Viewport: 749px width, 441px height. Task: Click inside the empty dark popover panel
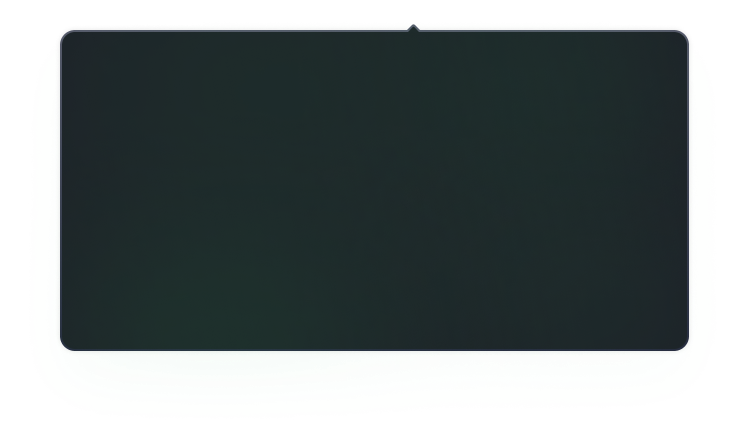point(374,190)
